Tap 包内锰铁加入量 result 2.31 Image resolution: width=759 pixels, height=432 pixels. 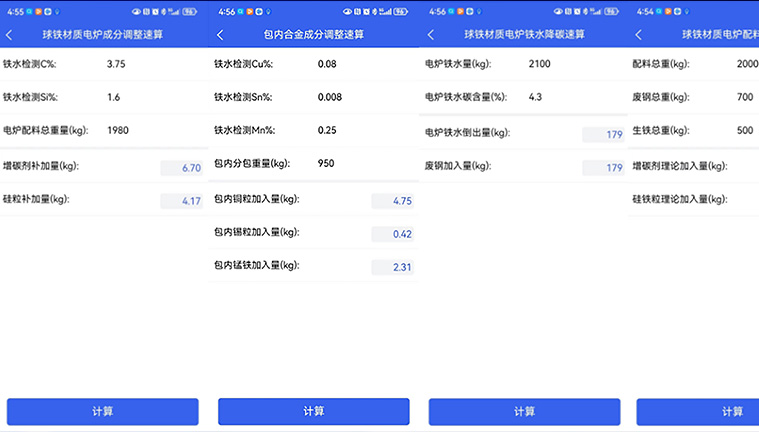[392, 267]
